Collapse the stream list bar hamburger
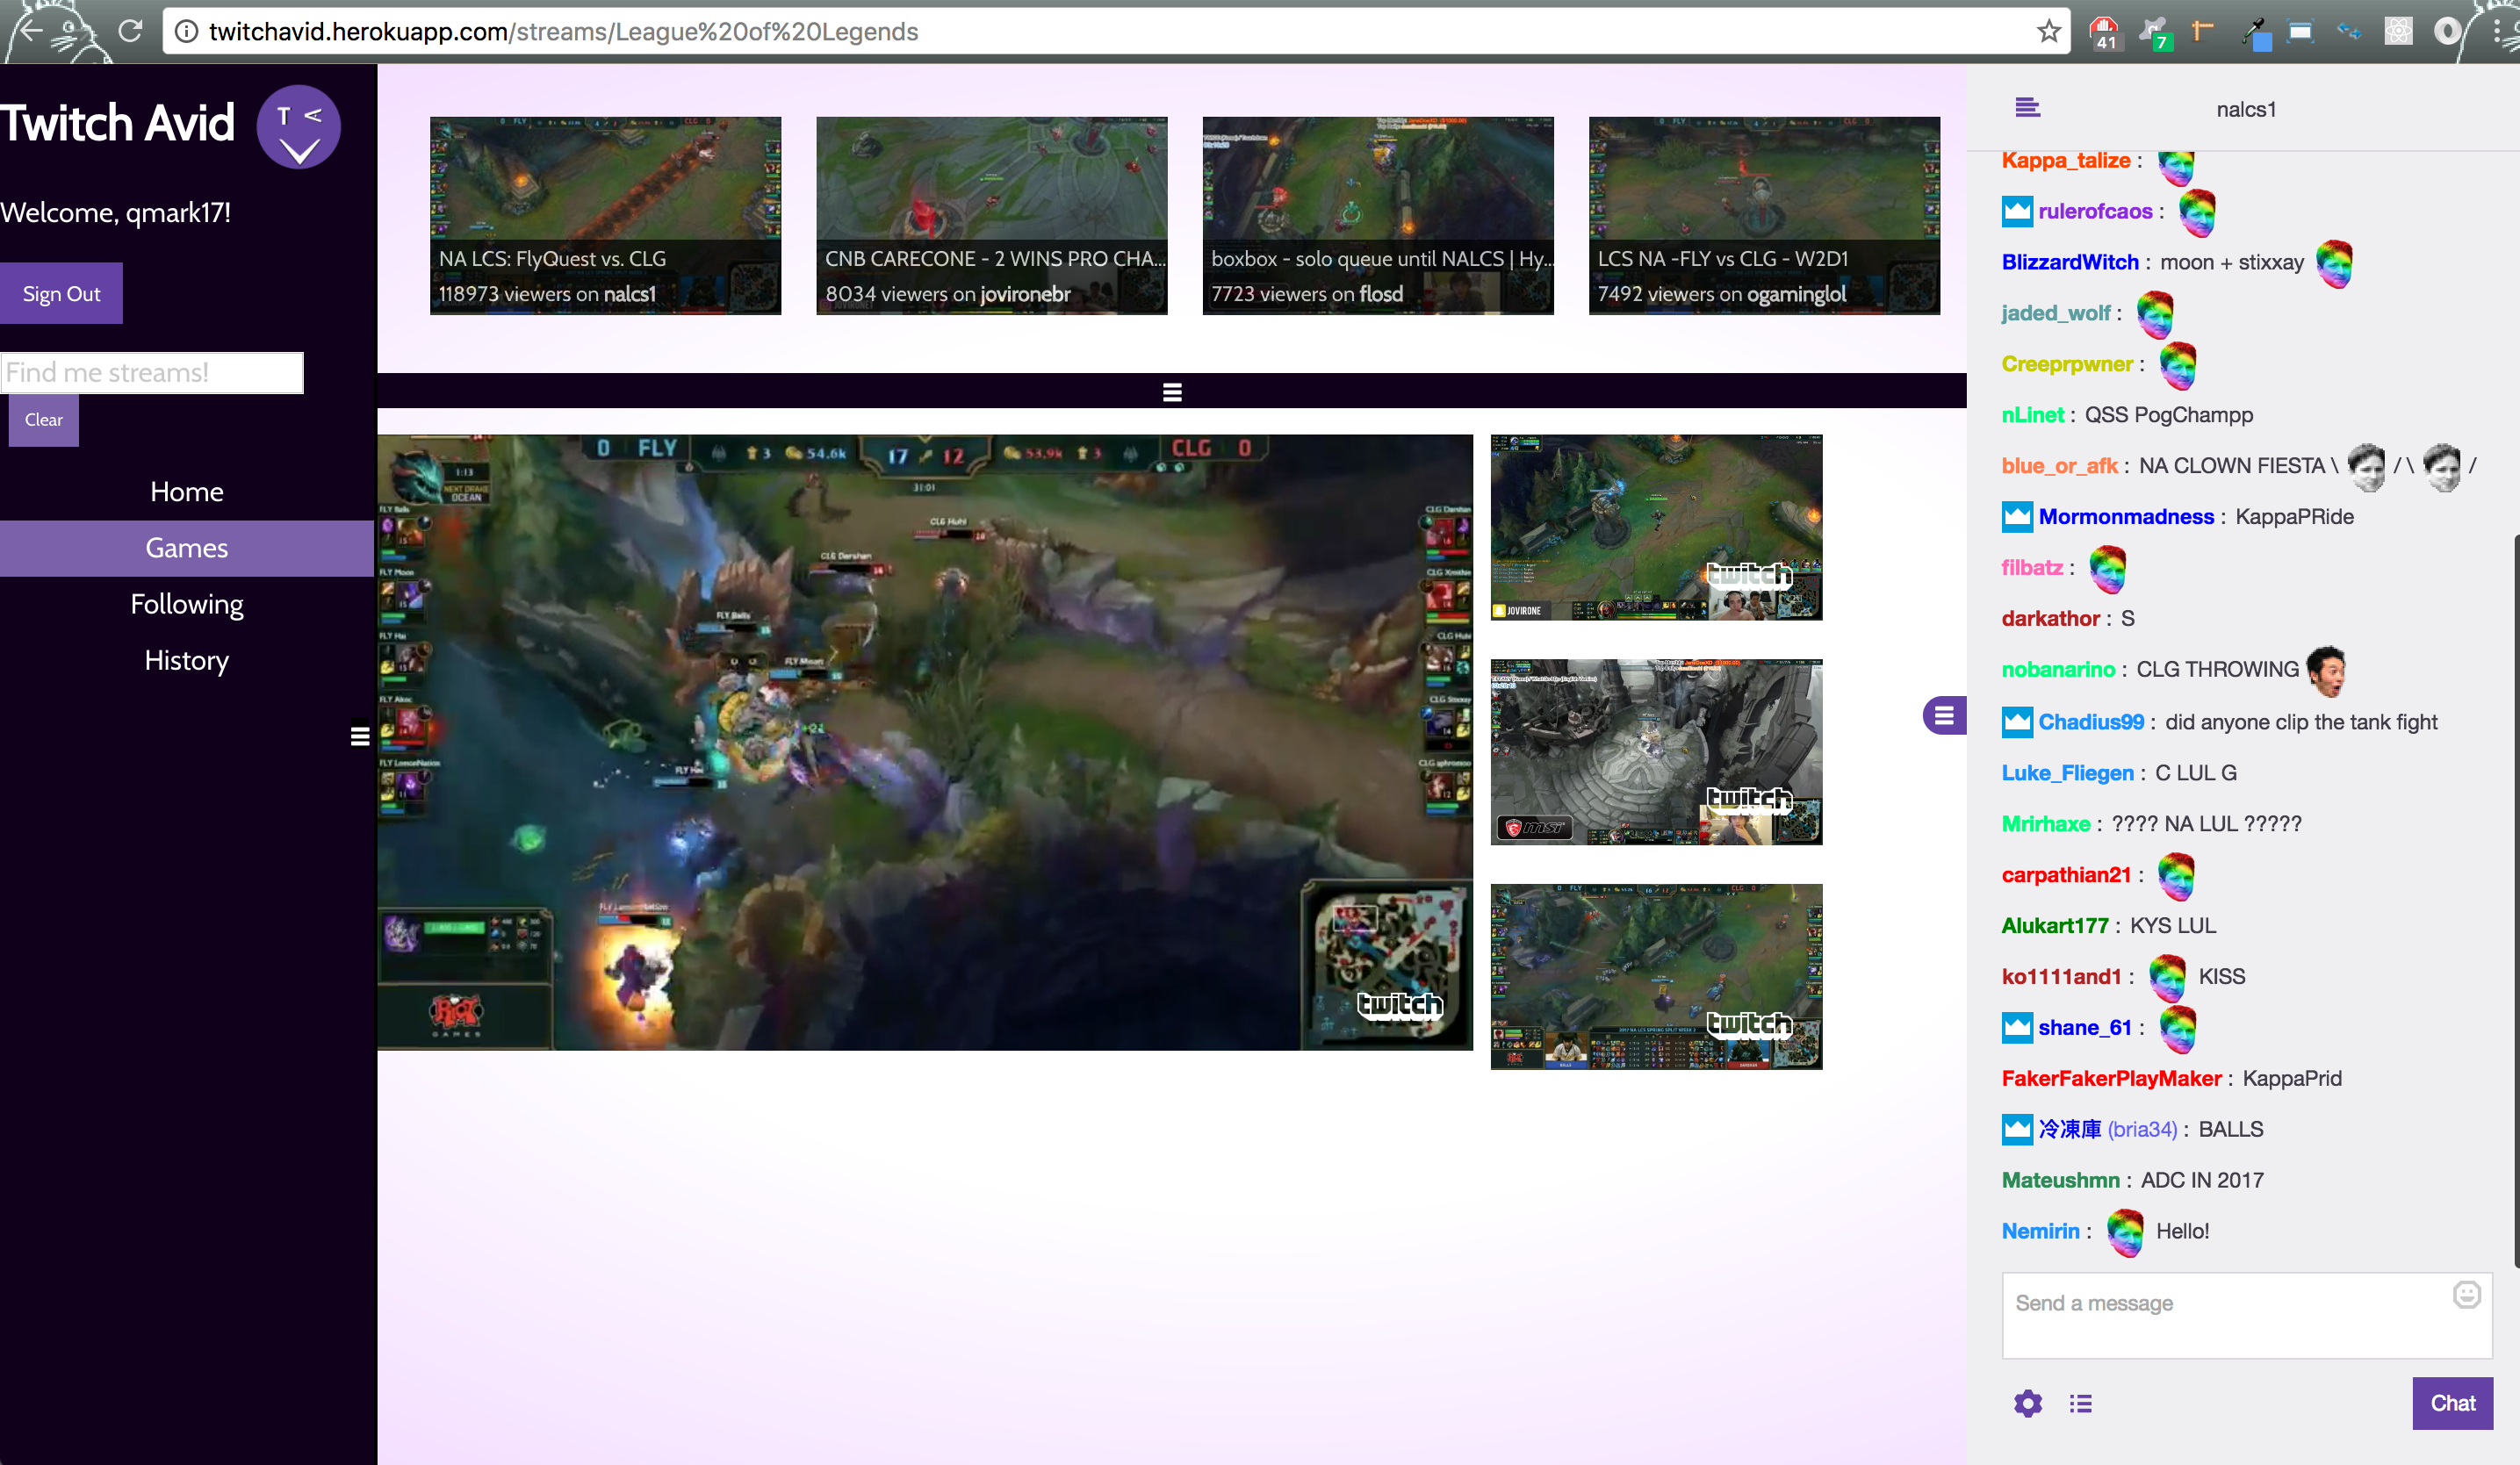 point(1172,392)
